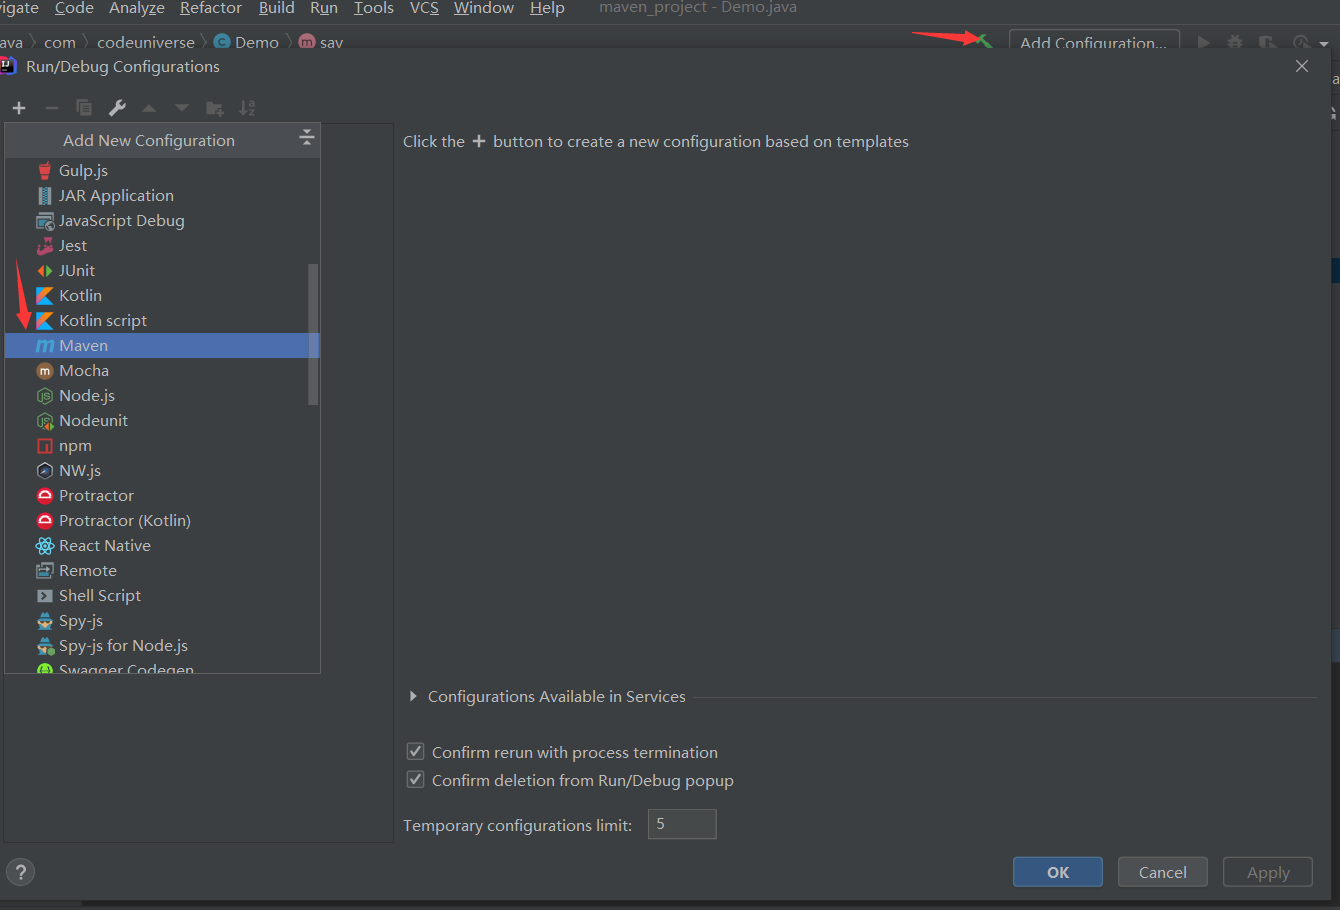
Task: Choose JavaScript Debug in the list
Action: [x=162, y=220]
